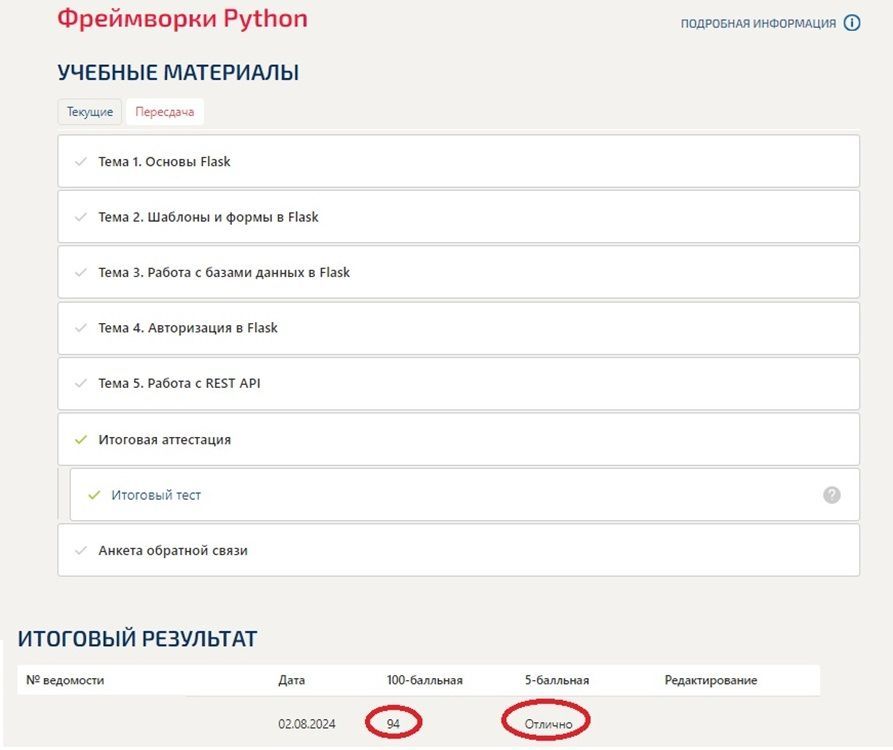Expand Анкета обратной связи
This screenshot has height=750, width=893.
458,550
